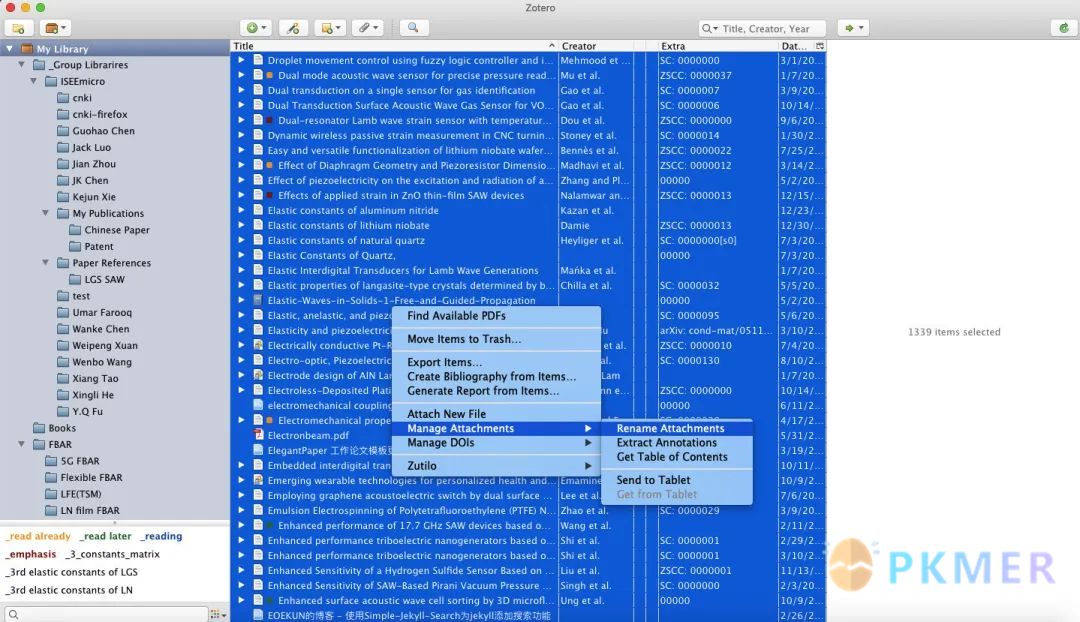Collapse the _Group Librarires collection
The height and width of the screenshot is (622, 1080).
(x=21, y=65)
